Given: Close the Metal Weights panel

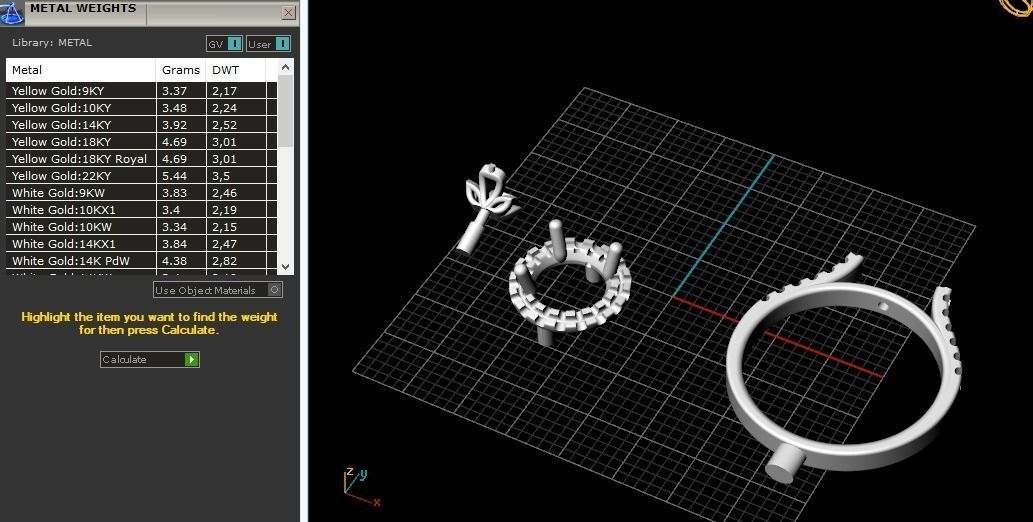Looking at the screenshot, I should click(x=289, y=13).
